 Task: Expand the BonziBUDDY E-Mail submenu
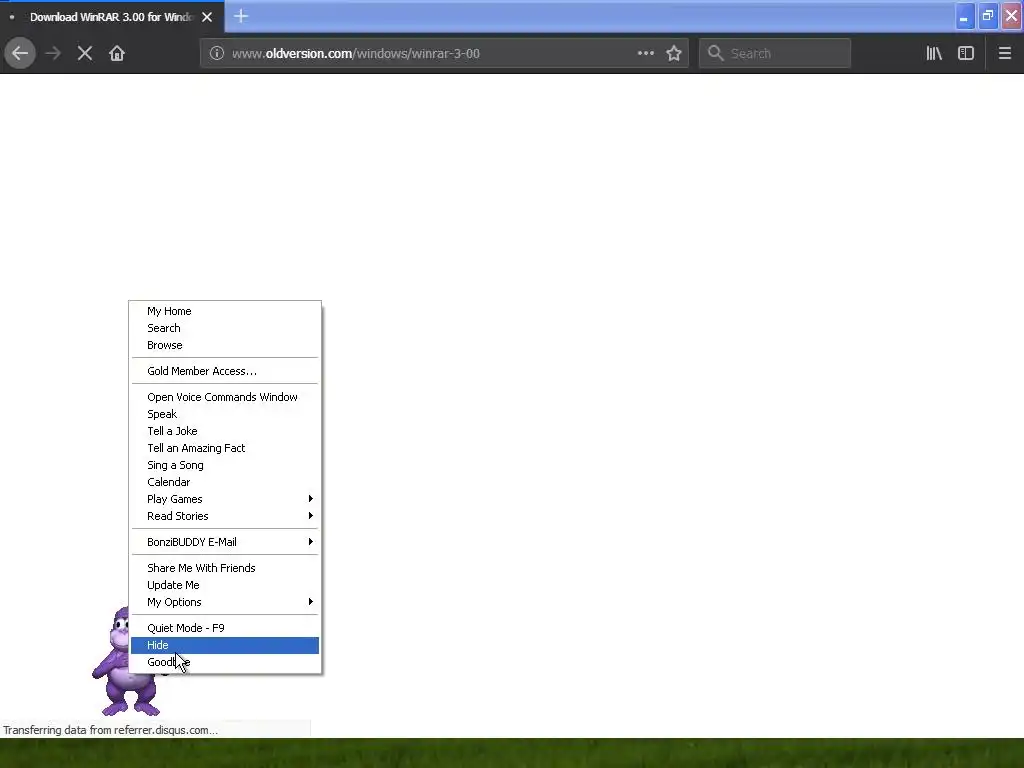tap(225, 542)
